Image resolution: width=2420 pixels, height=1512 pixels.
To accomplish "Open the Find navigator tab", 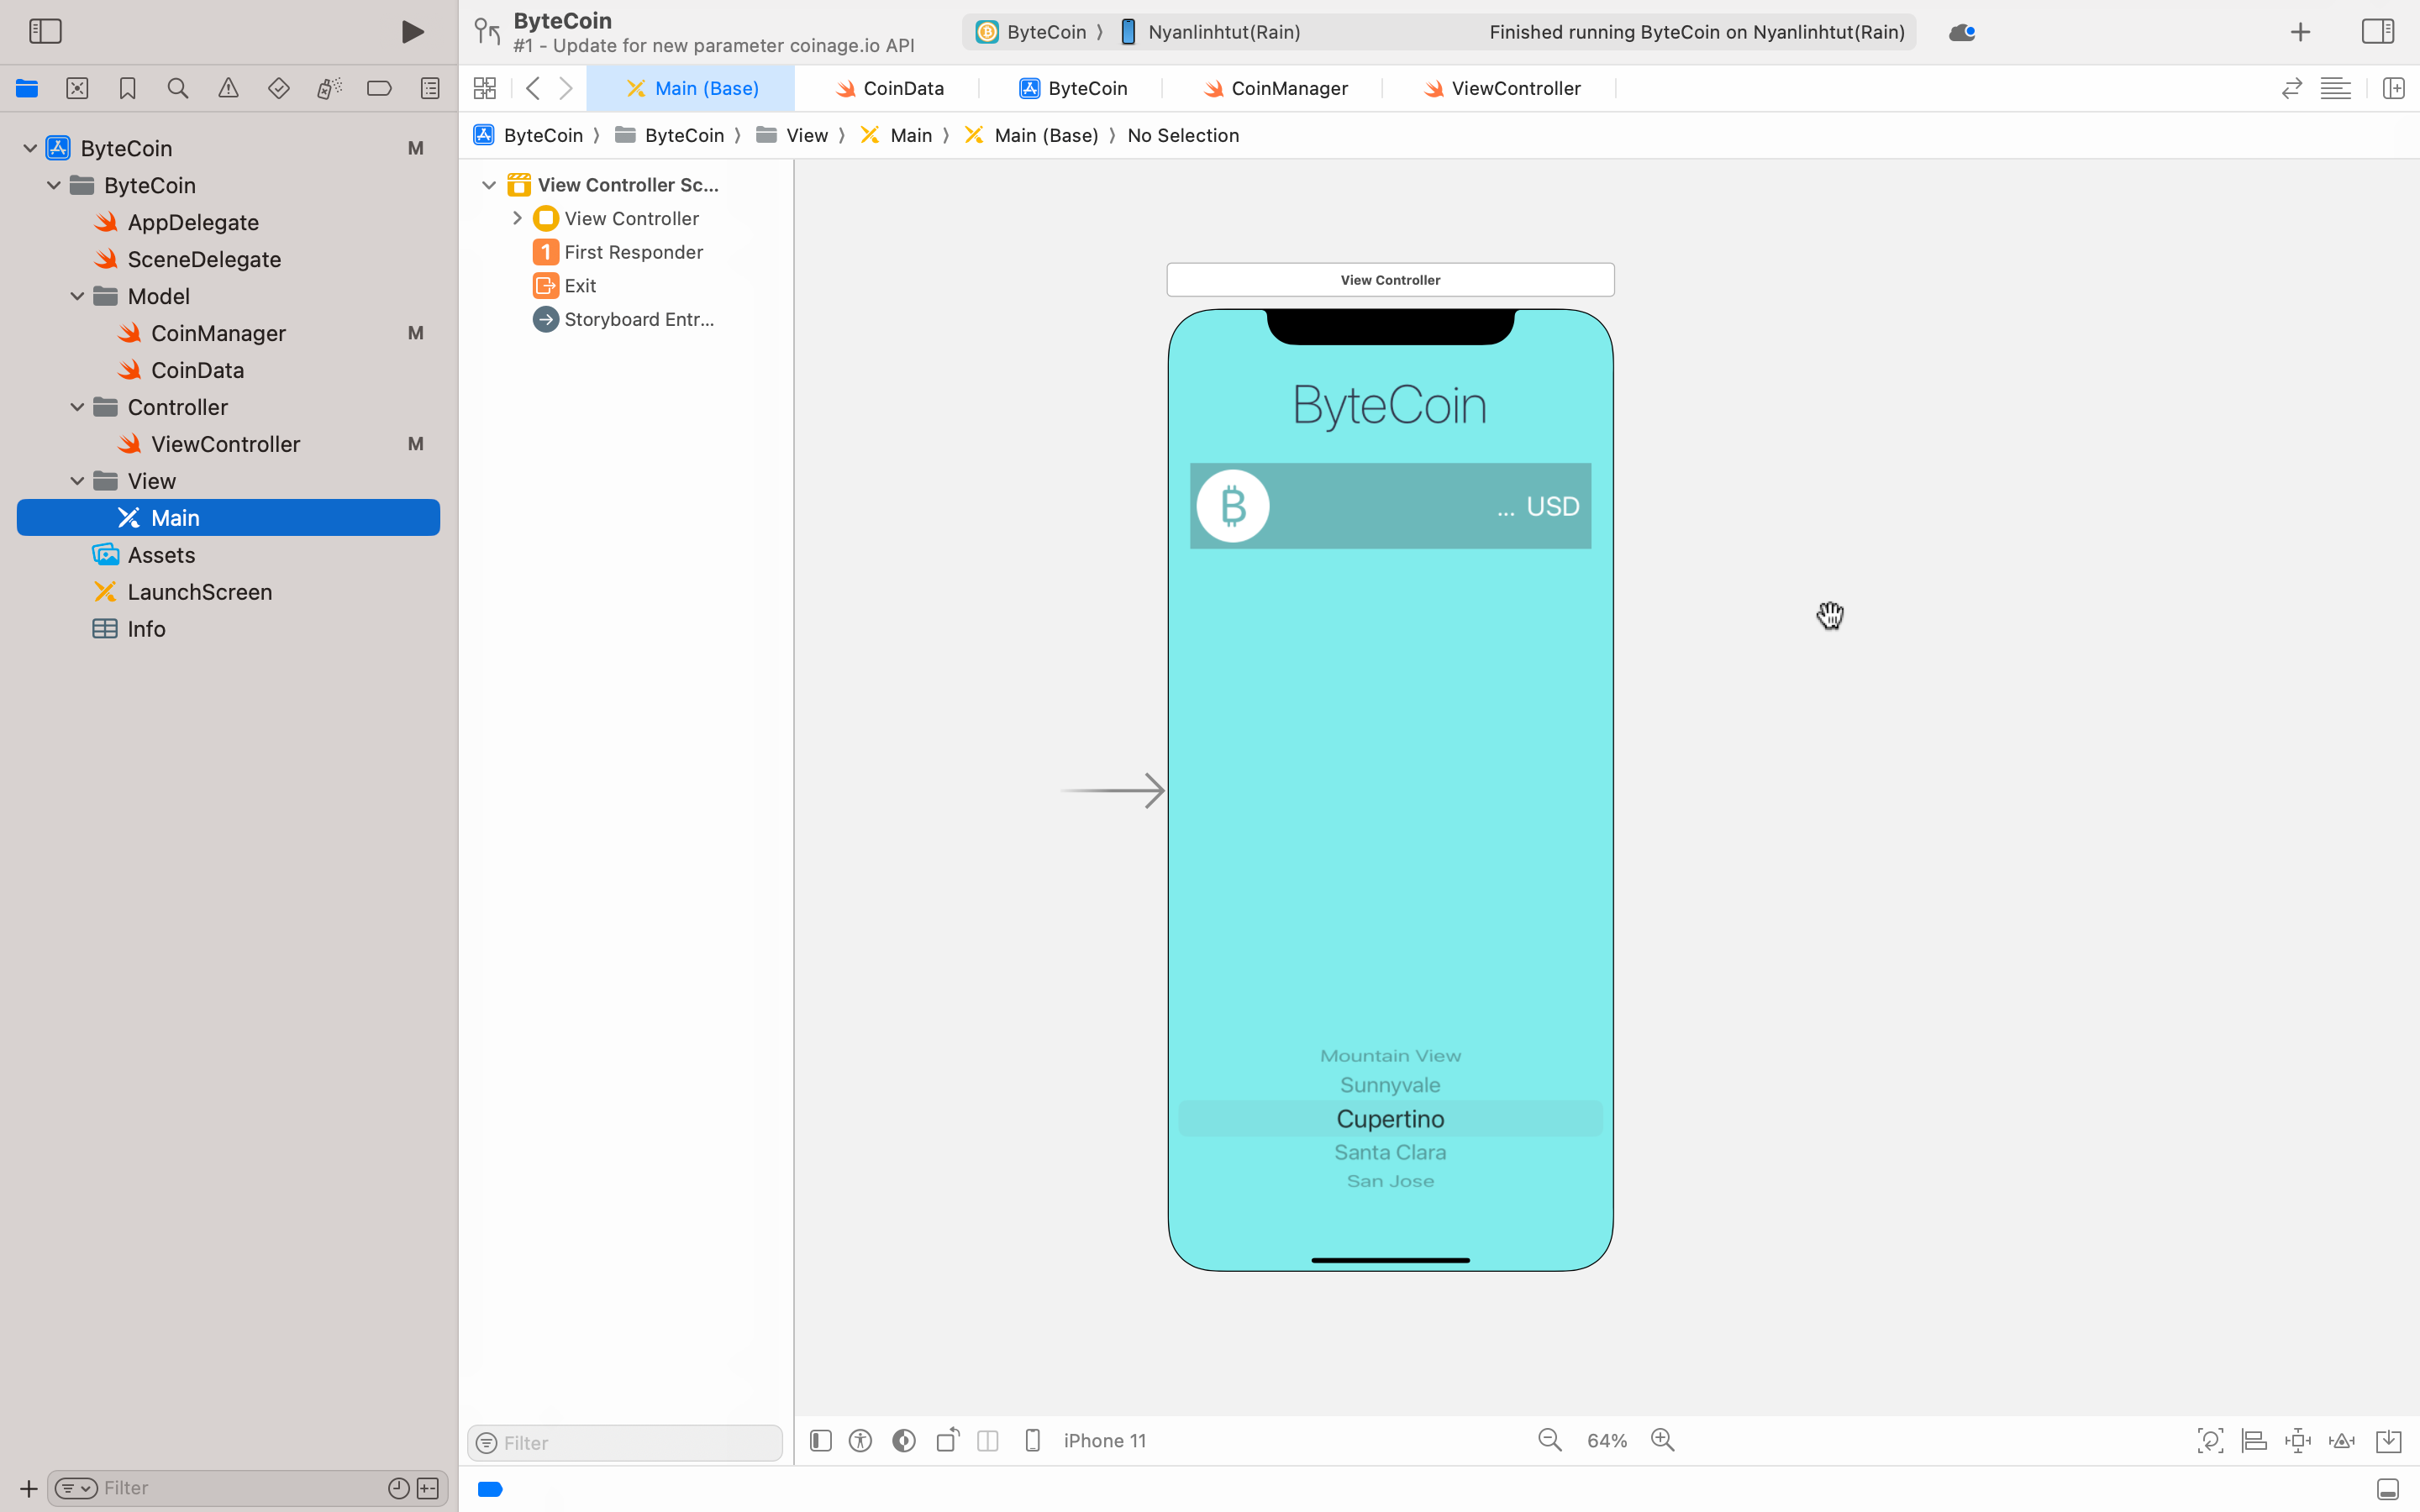I will (x=178, y=88).
